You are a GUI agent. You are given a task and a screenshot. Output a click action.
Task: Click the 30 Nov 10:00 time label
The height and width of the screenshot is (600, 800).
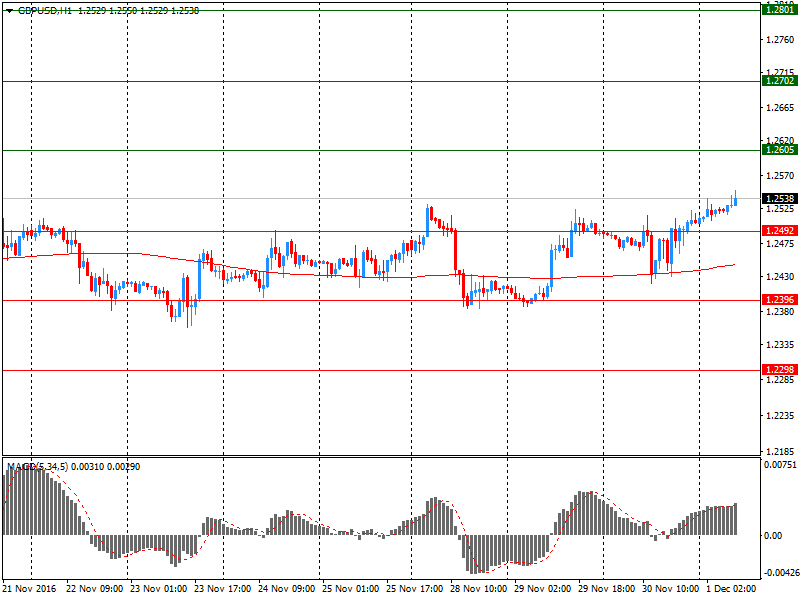pos(670,588)
